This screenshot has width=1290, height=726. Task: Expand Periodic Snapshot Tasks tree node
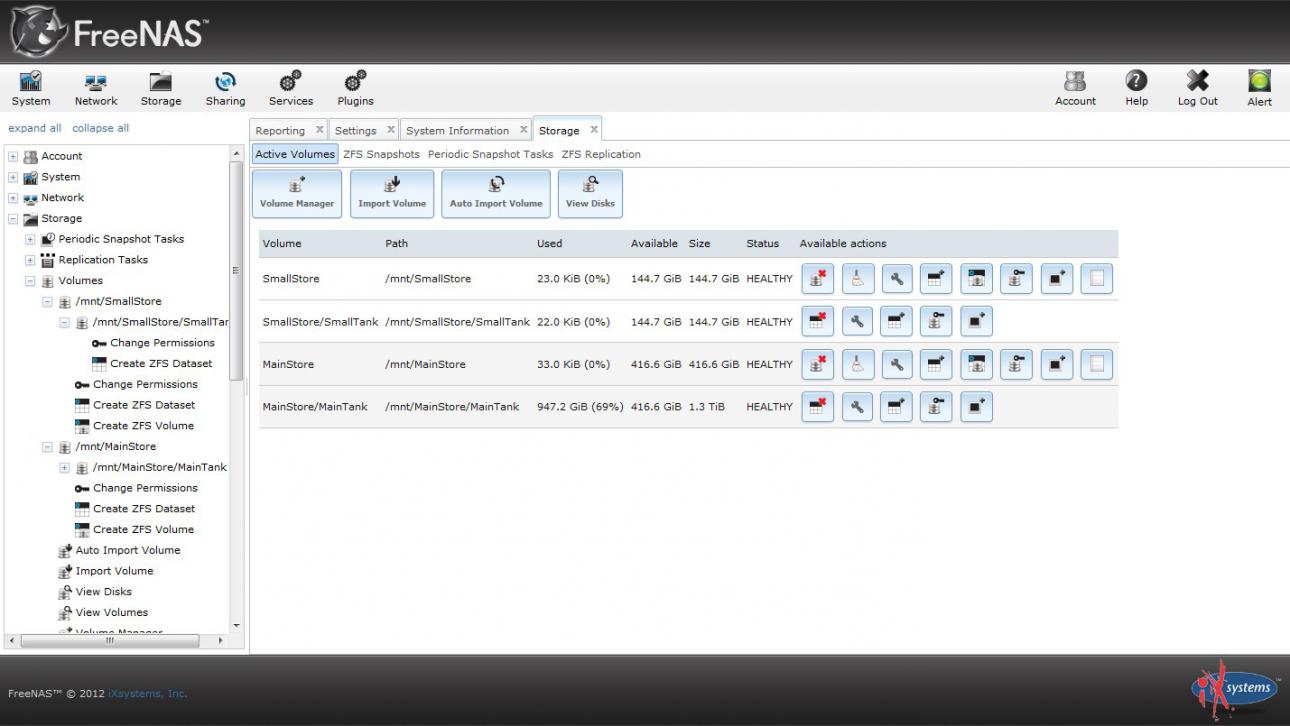[x=30, y=240]
